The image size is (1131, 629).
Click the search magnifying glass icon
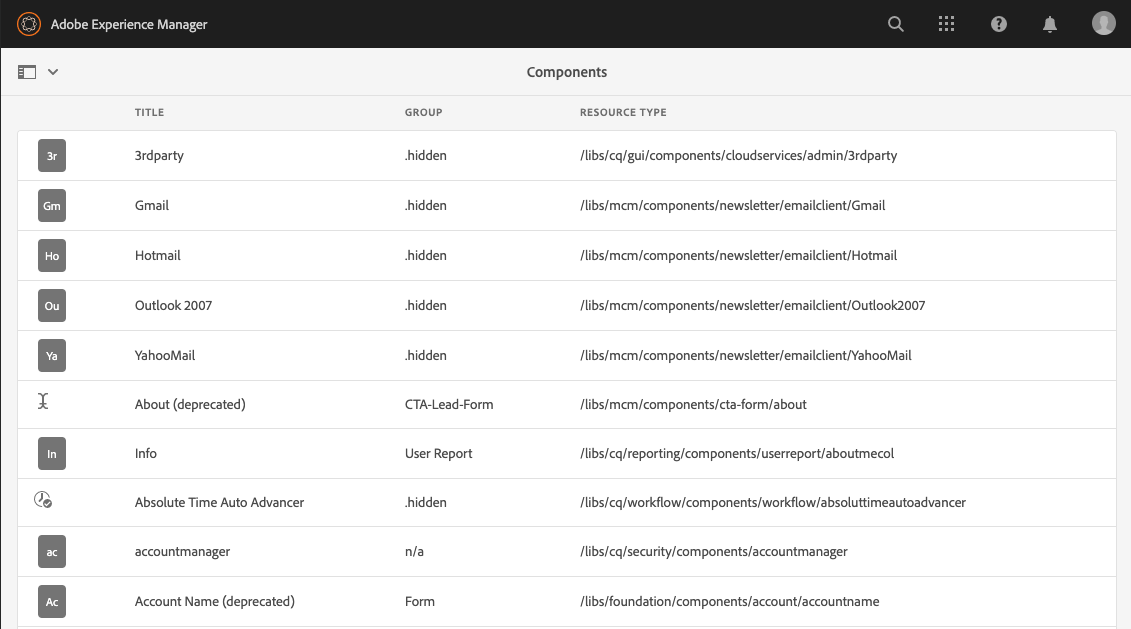coord(895,23)
